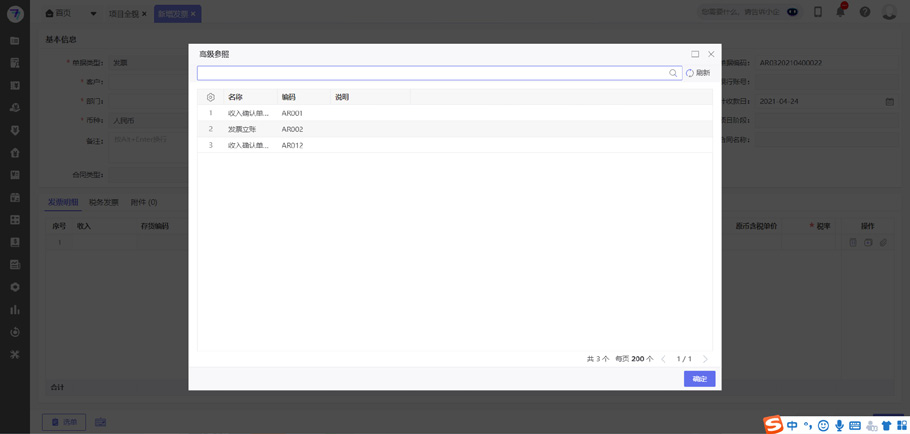Select the row with code AR012
The image size is (910, 434).
[x=291, y=145]
